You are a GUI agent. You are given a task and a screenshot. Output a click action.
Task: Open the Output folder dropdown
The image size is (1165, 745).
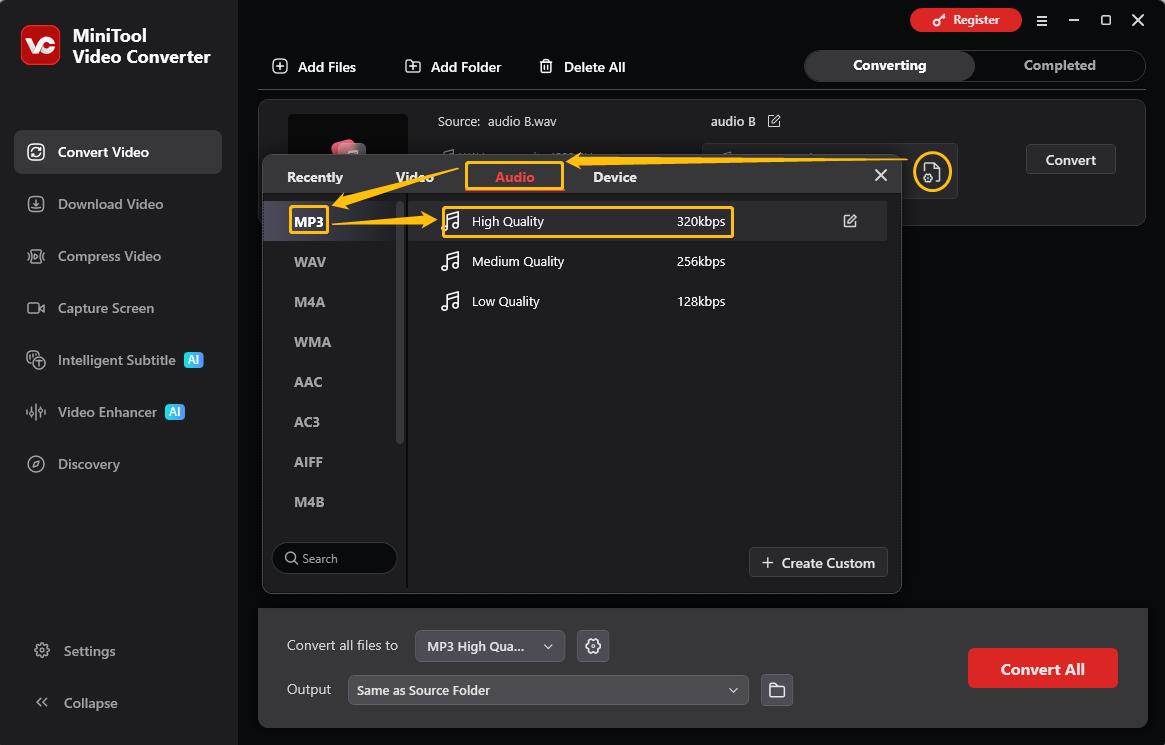click(548, 690)
